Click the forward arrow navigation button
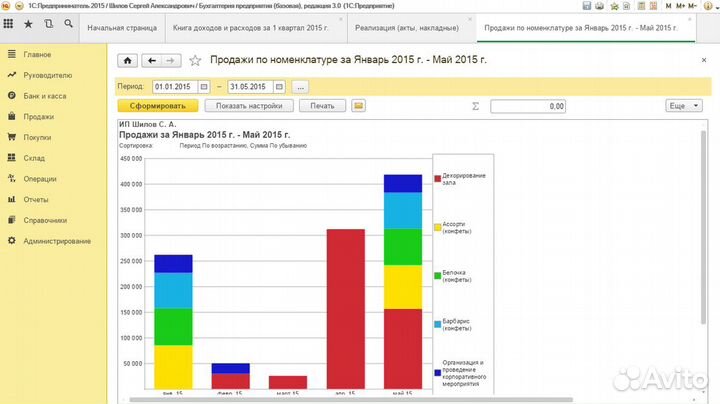This screenshot has width=720, height=404. point(170,61)
